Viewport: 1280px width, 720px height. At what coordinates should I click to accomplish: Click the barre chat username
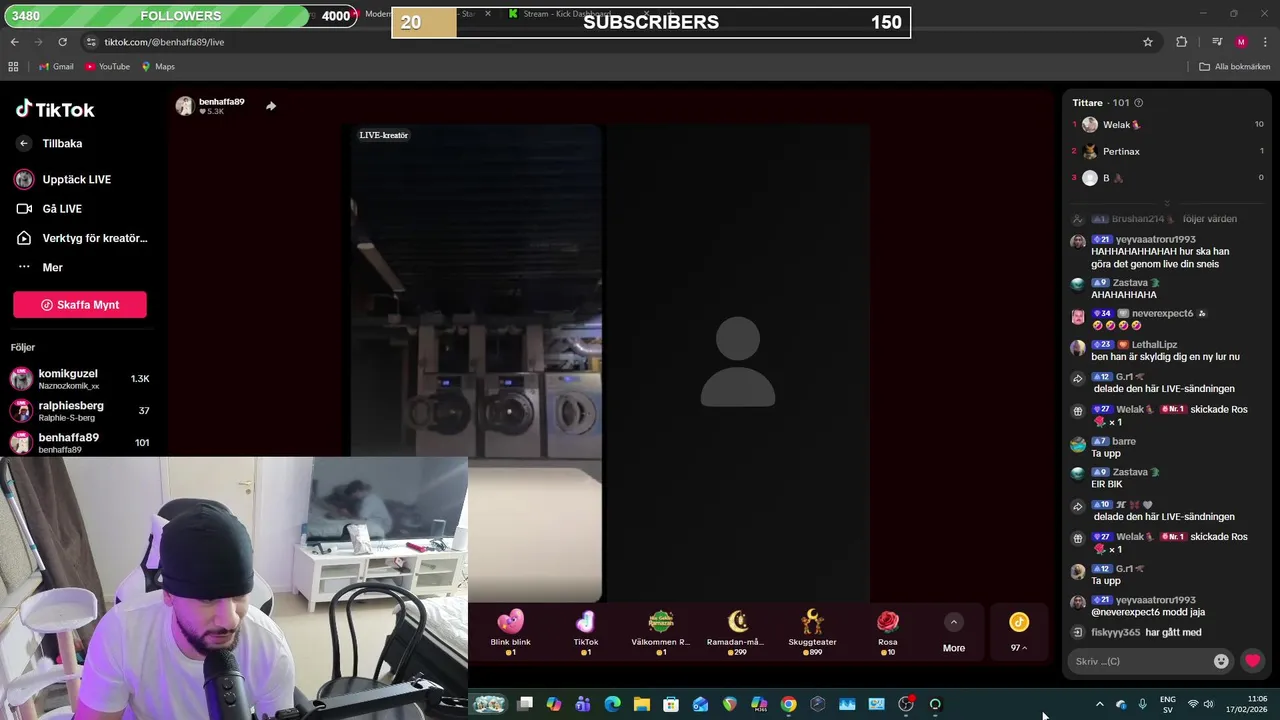1123,442
